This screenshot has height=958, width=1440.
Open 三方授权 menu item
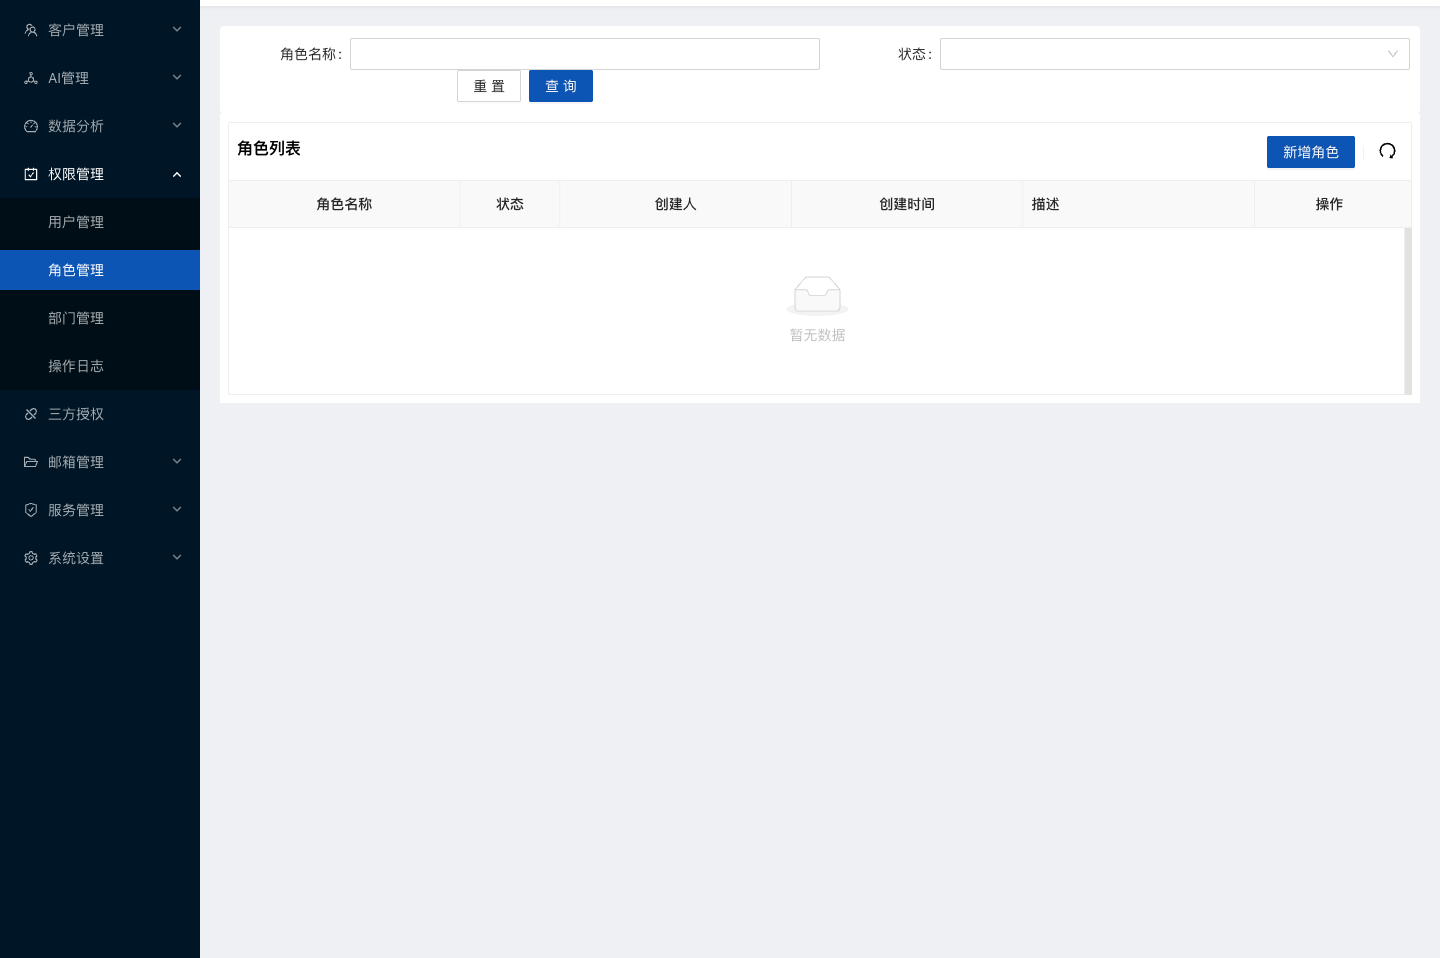pyautogui.click(x=100, y=414)
